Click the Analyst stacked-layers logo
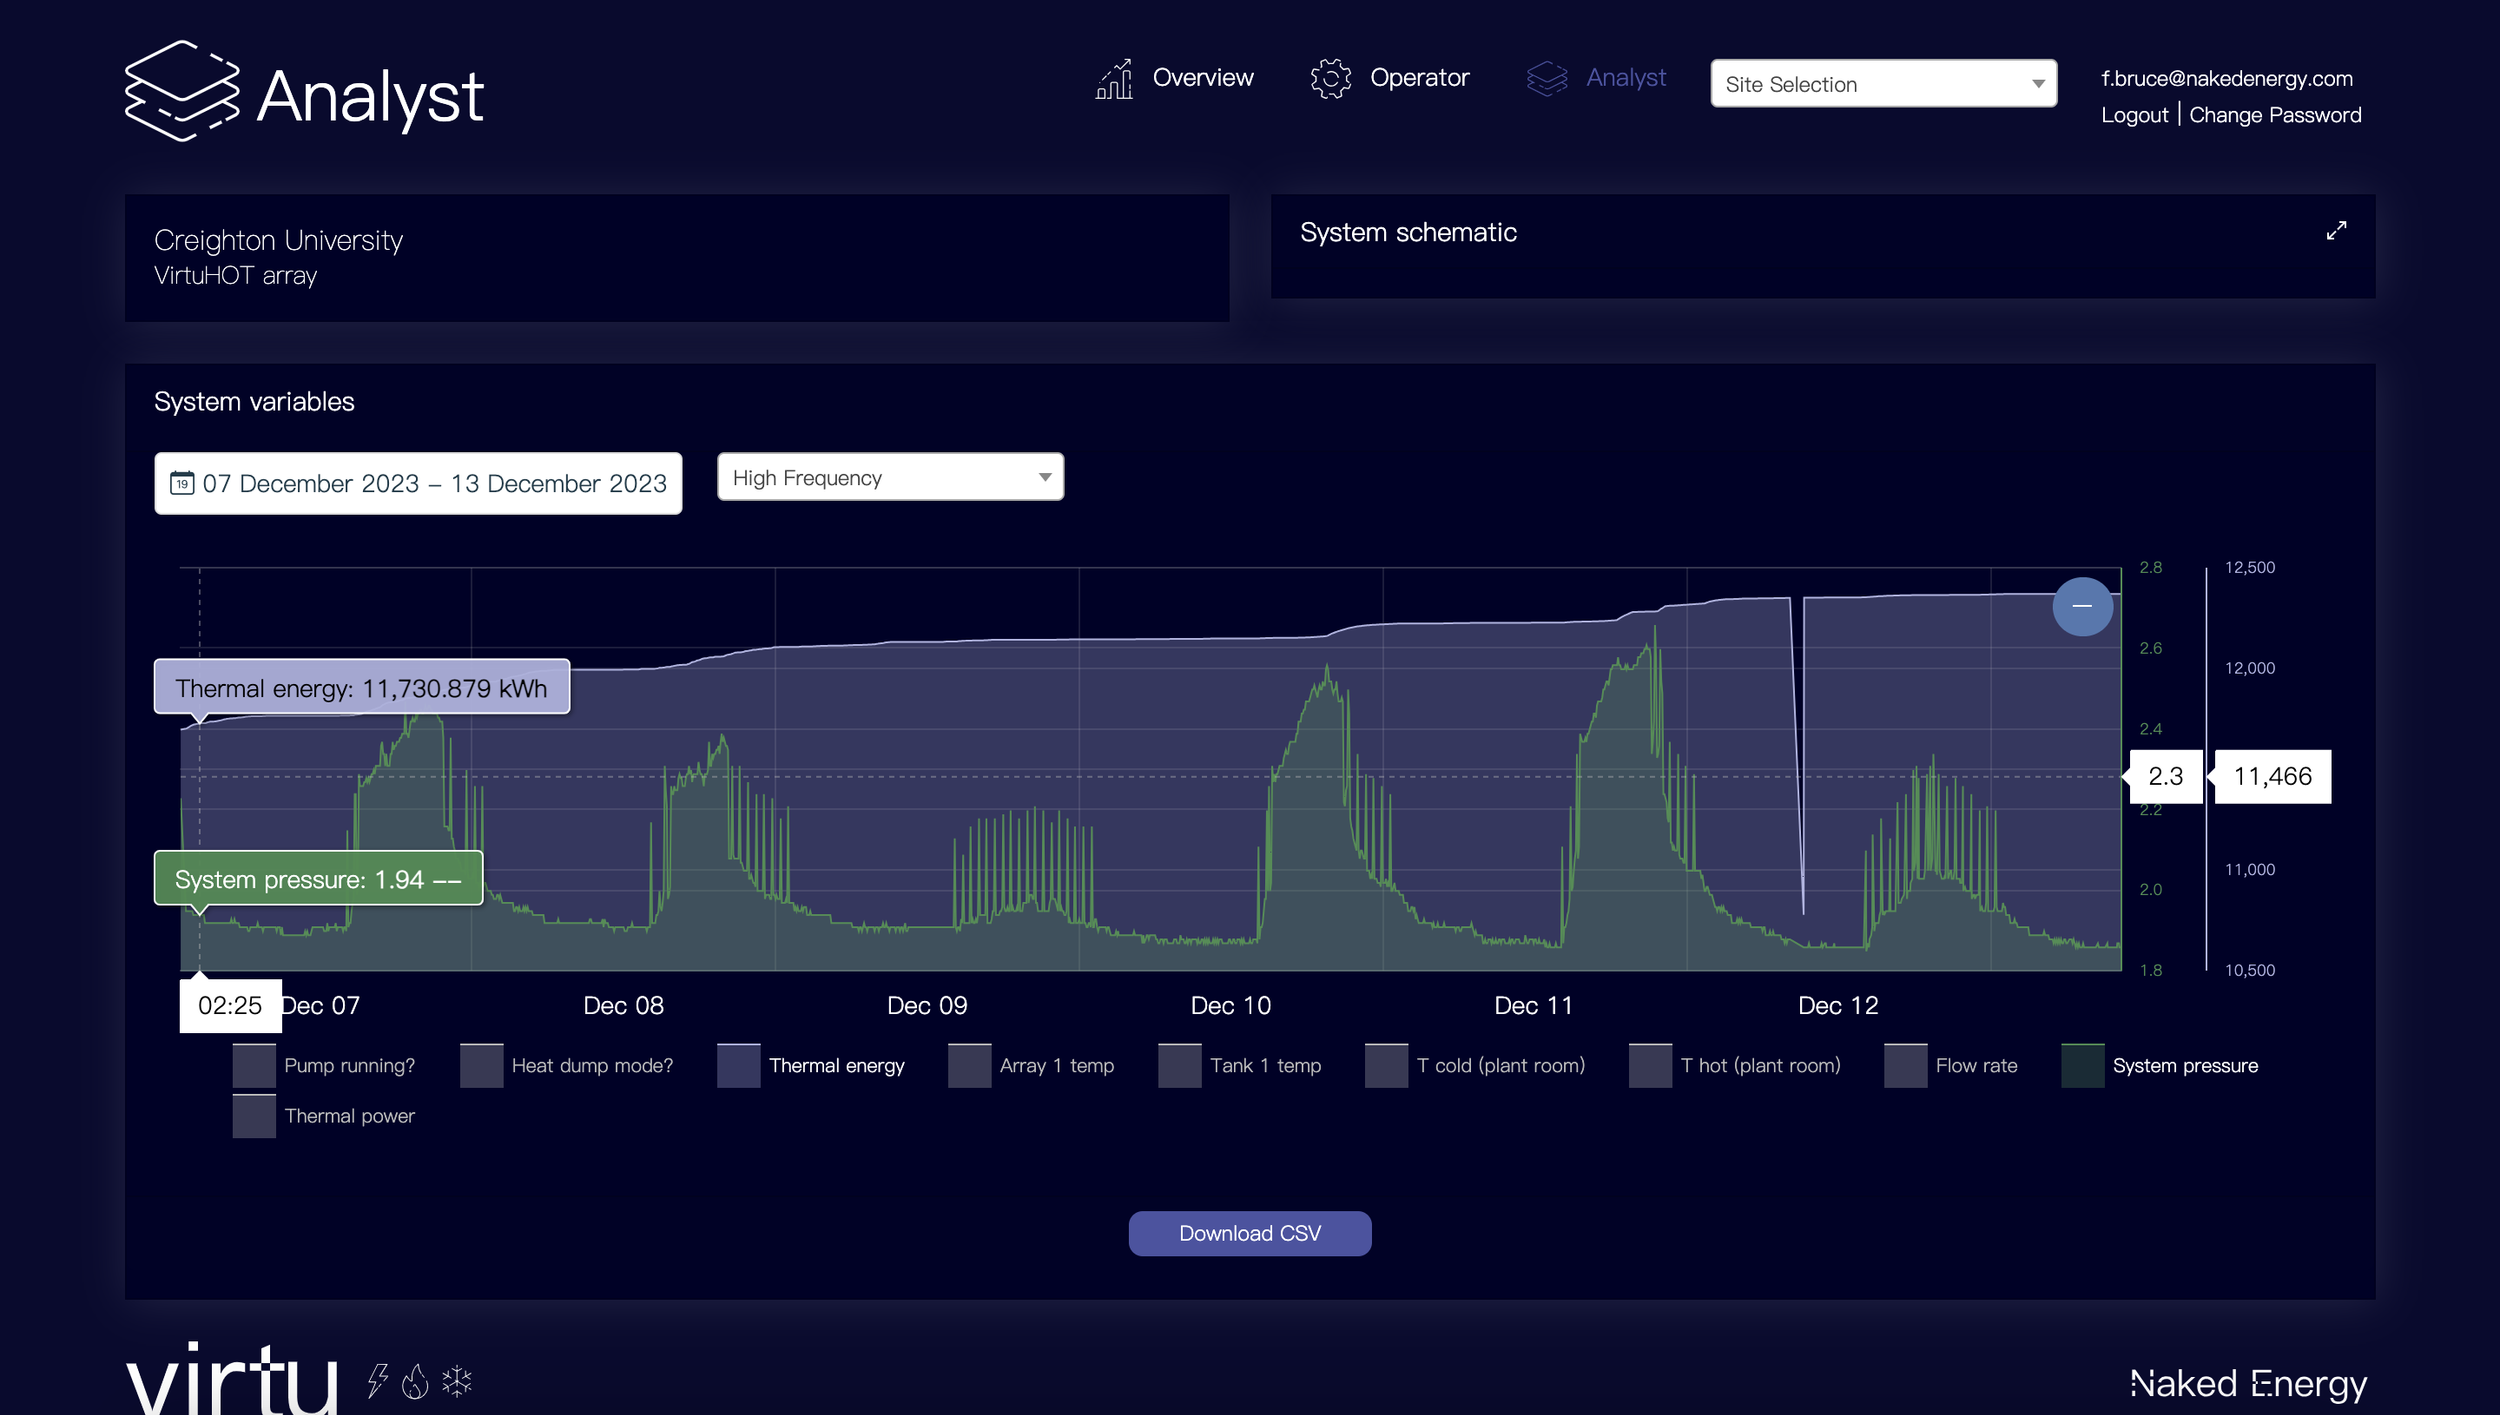This screenshot has height=1415, width=2500. 182,92
